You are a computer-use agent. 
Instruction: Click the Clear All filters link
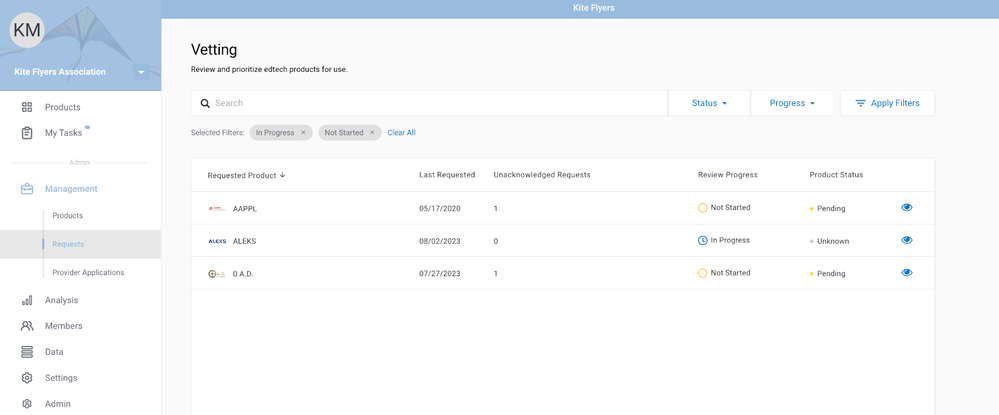tap(401, 133)
